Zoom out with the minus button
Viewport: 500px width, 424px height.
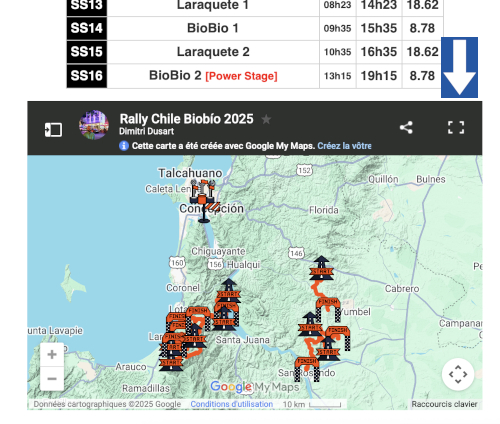52,379
